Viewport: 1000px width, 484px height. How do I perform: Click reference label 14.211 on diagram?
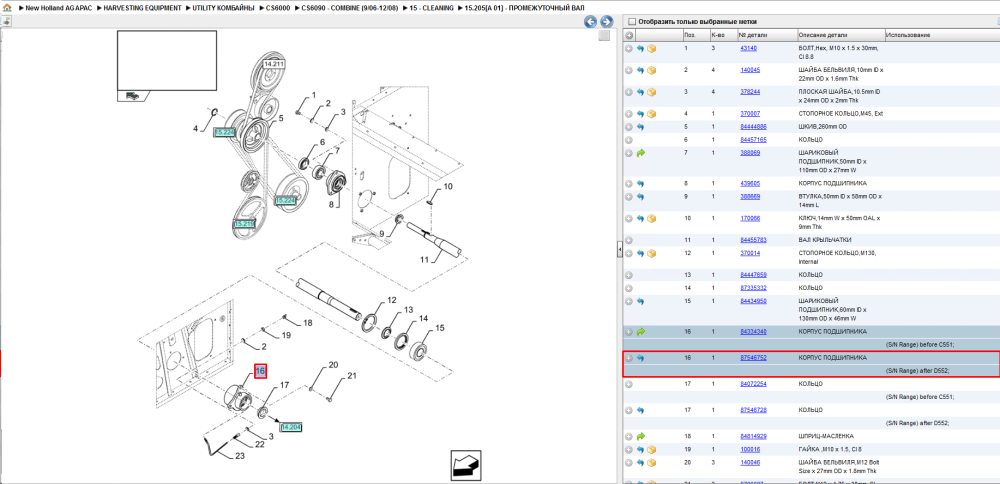click(274, 64)
